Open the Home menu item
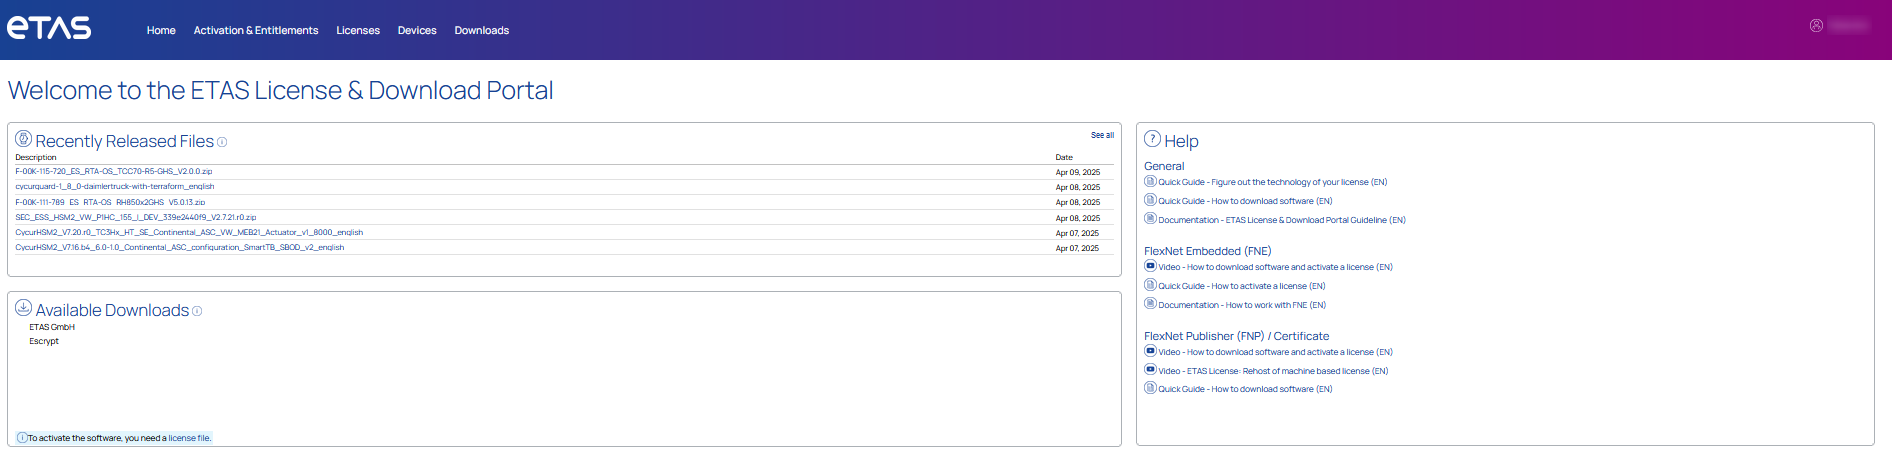This screenshot has width=1892, height=460. coord(161,31)
